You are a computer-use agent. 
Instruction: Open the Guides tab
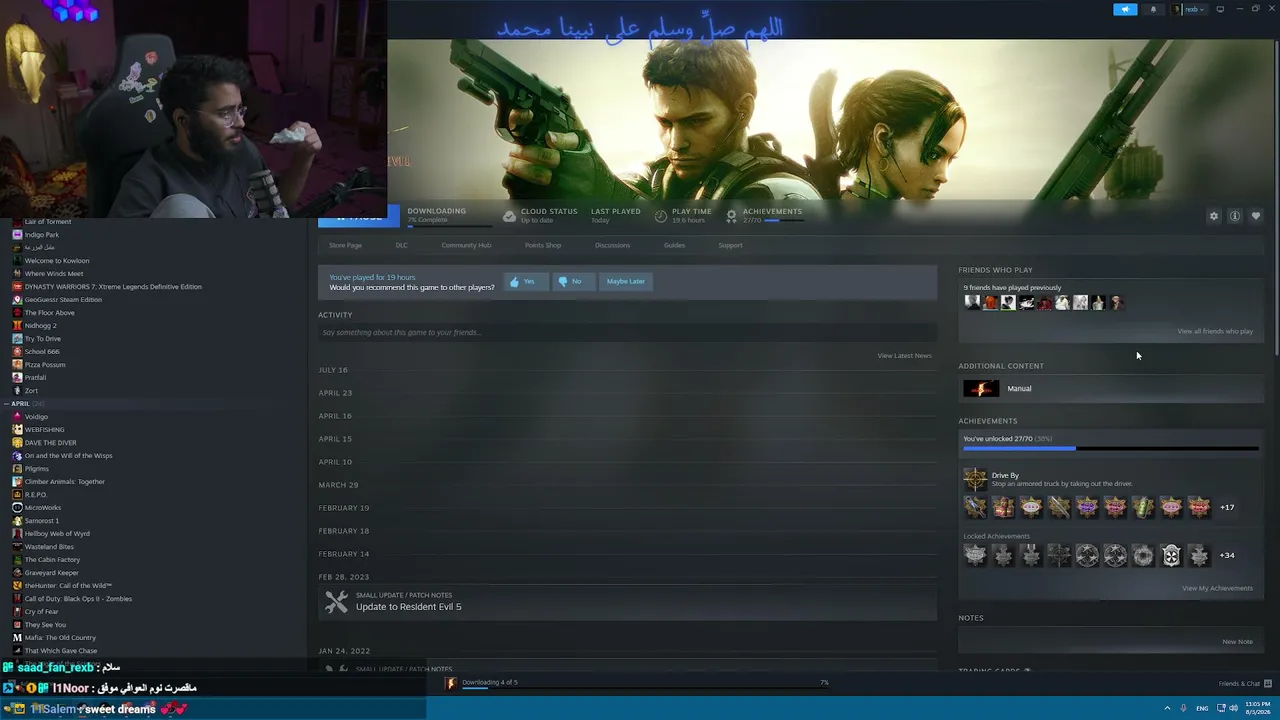point(674,245)
